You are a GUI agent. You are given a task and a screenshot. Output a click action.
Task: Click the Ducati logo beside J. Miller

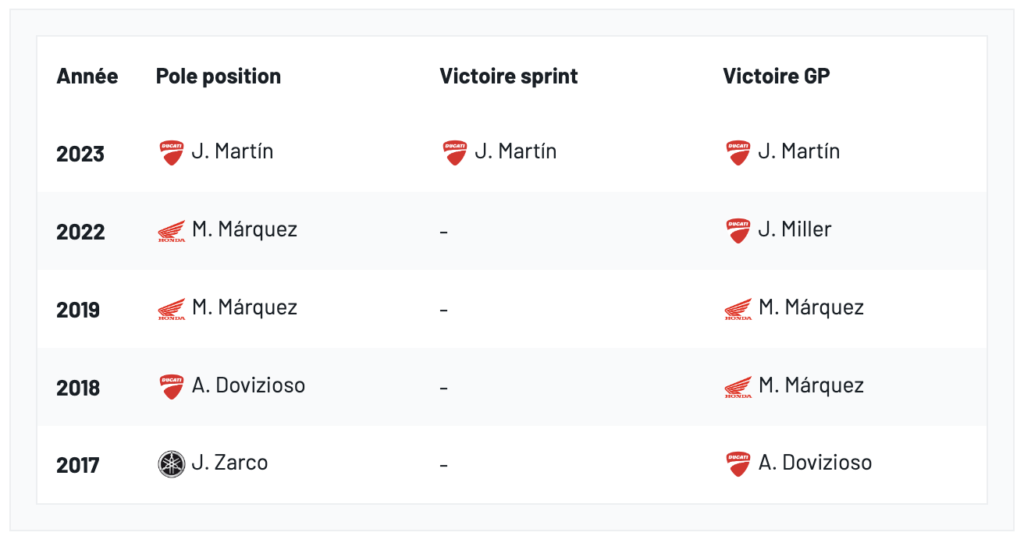(x=738, y=231)
